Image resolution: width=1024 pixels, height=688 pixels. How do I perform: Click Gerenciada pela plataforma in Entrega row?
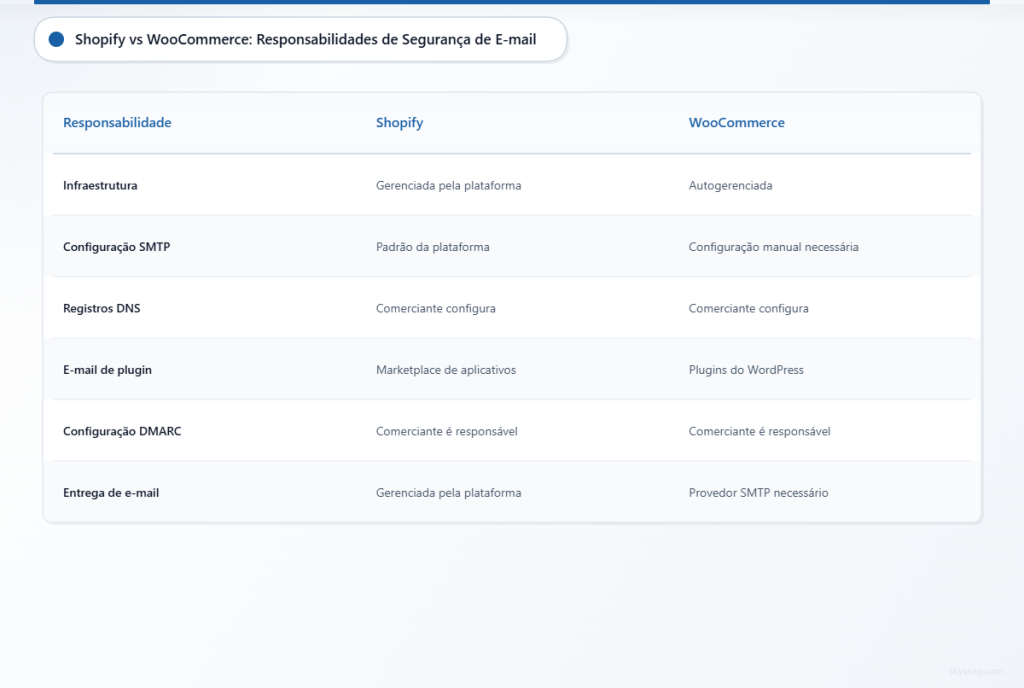tap(449, 493)
